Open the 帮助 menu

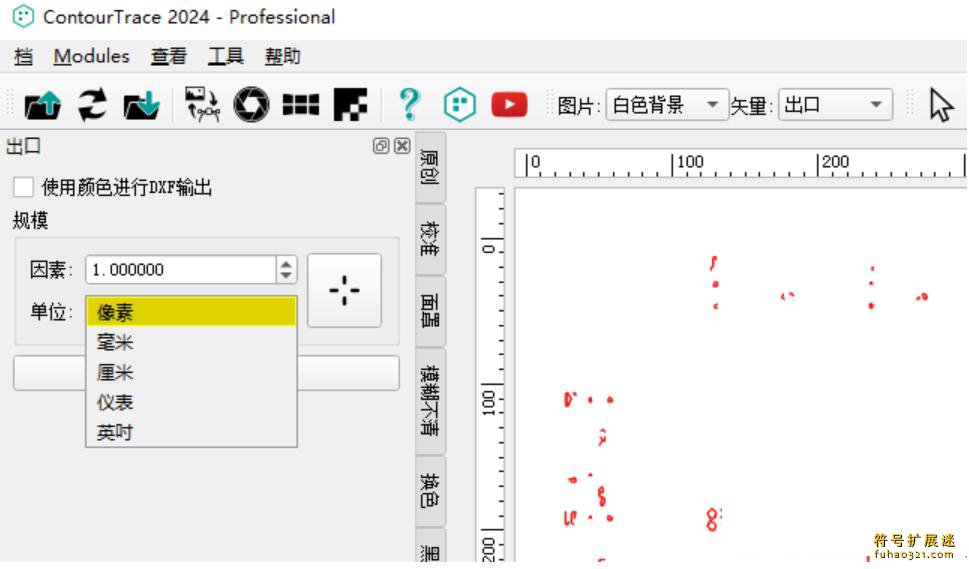tap(282, 57)
